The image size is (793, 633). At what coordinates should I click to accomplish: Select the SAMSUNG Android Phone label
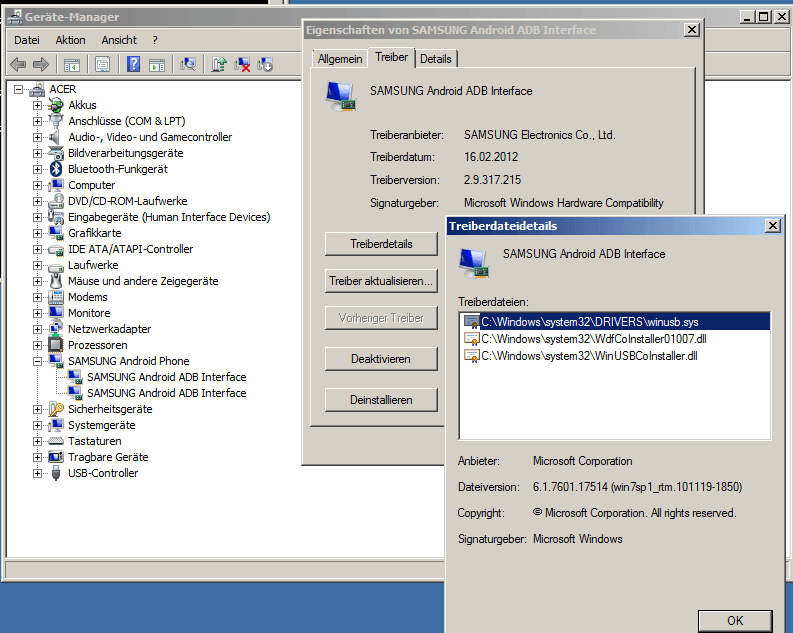pyautogui.click(x=128, y=361)
